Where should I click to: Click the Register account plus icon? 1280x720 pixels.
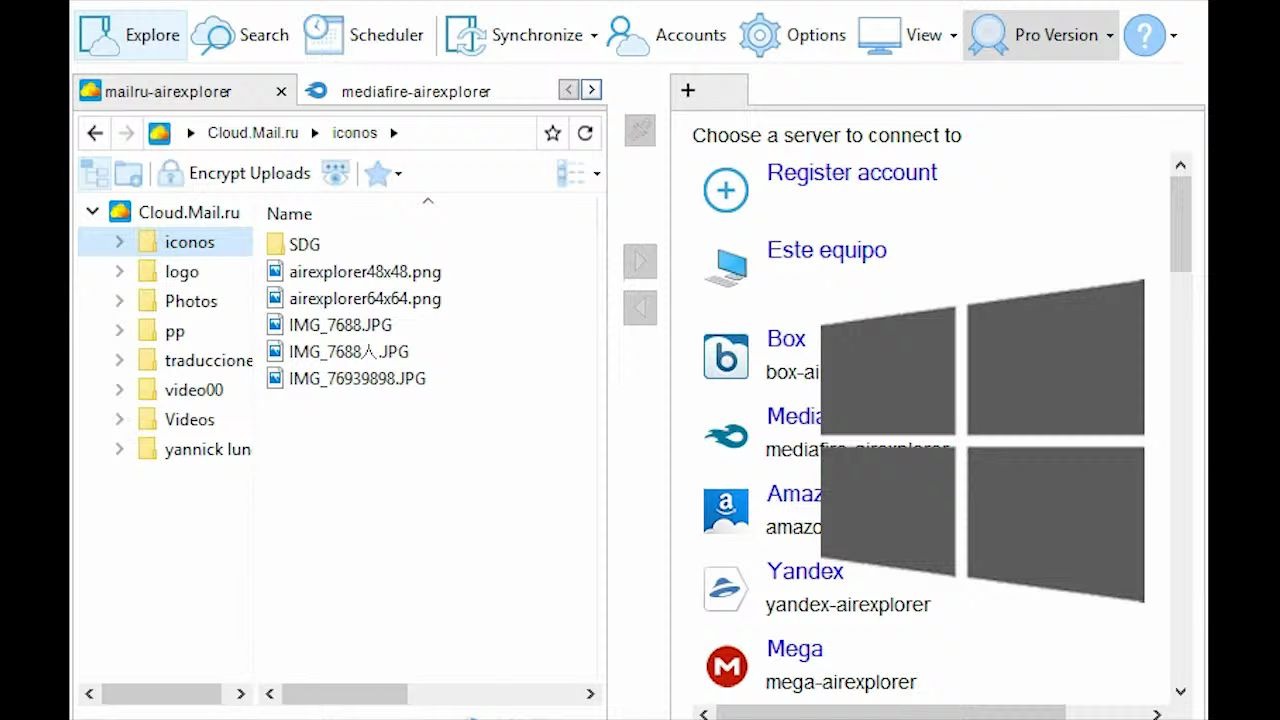(726, 190)
